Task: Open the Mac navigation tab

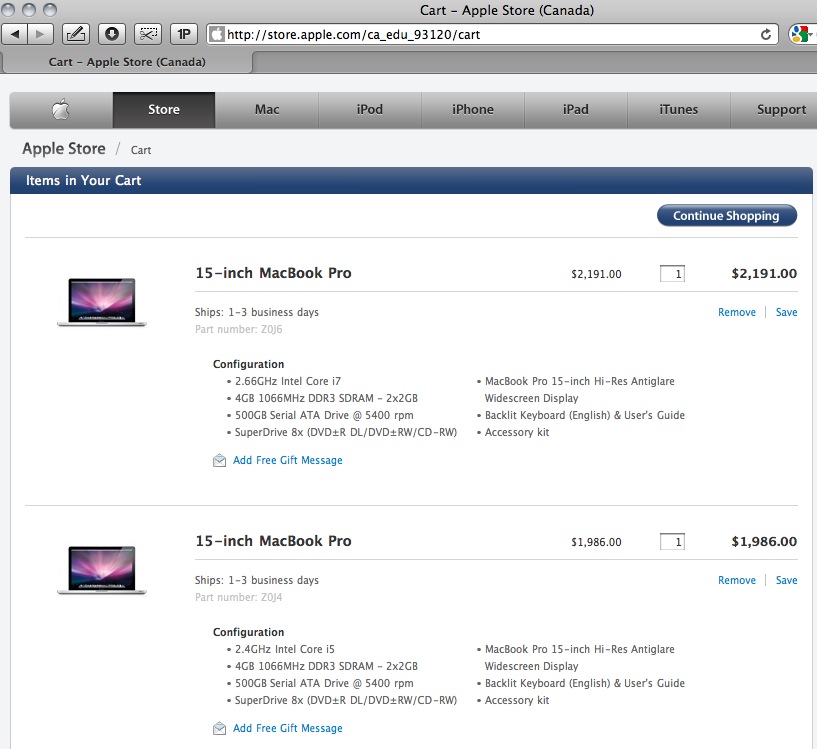Action: (x=267, y=109)
